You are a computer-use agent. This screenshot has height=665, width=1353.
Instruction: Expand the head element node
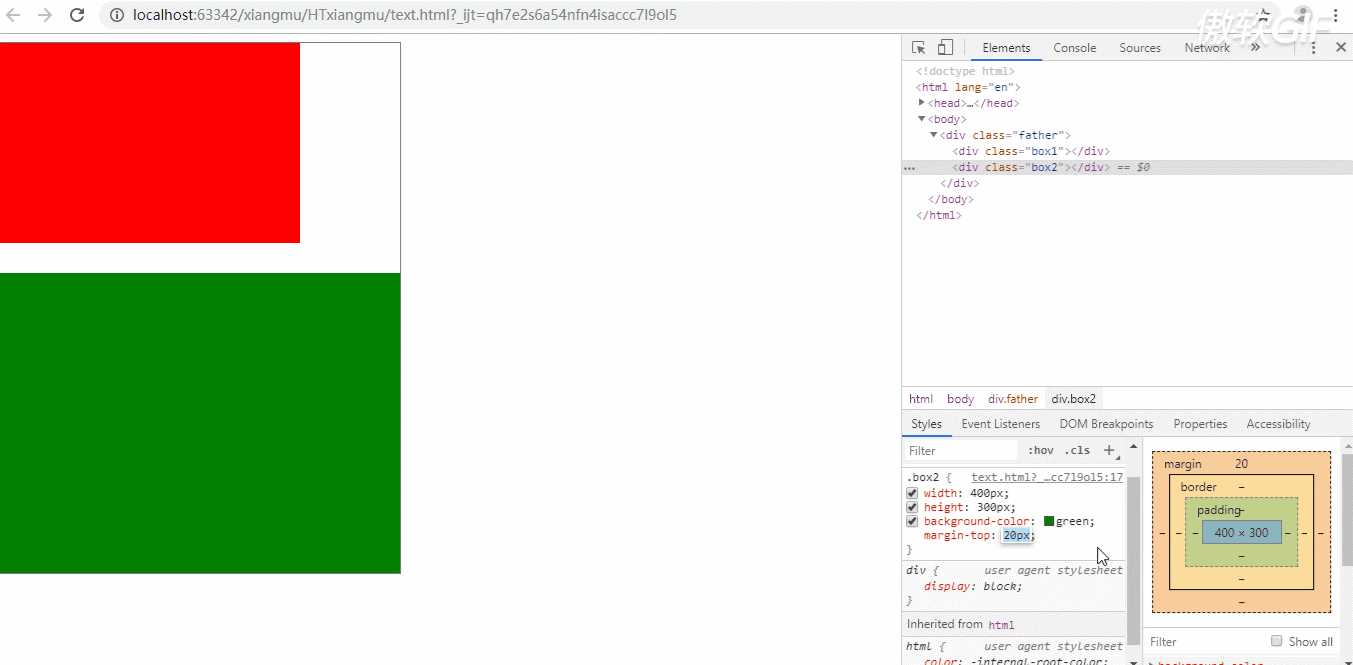pyautogui.click(x=922, y=103)
